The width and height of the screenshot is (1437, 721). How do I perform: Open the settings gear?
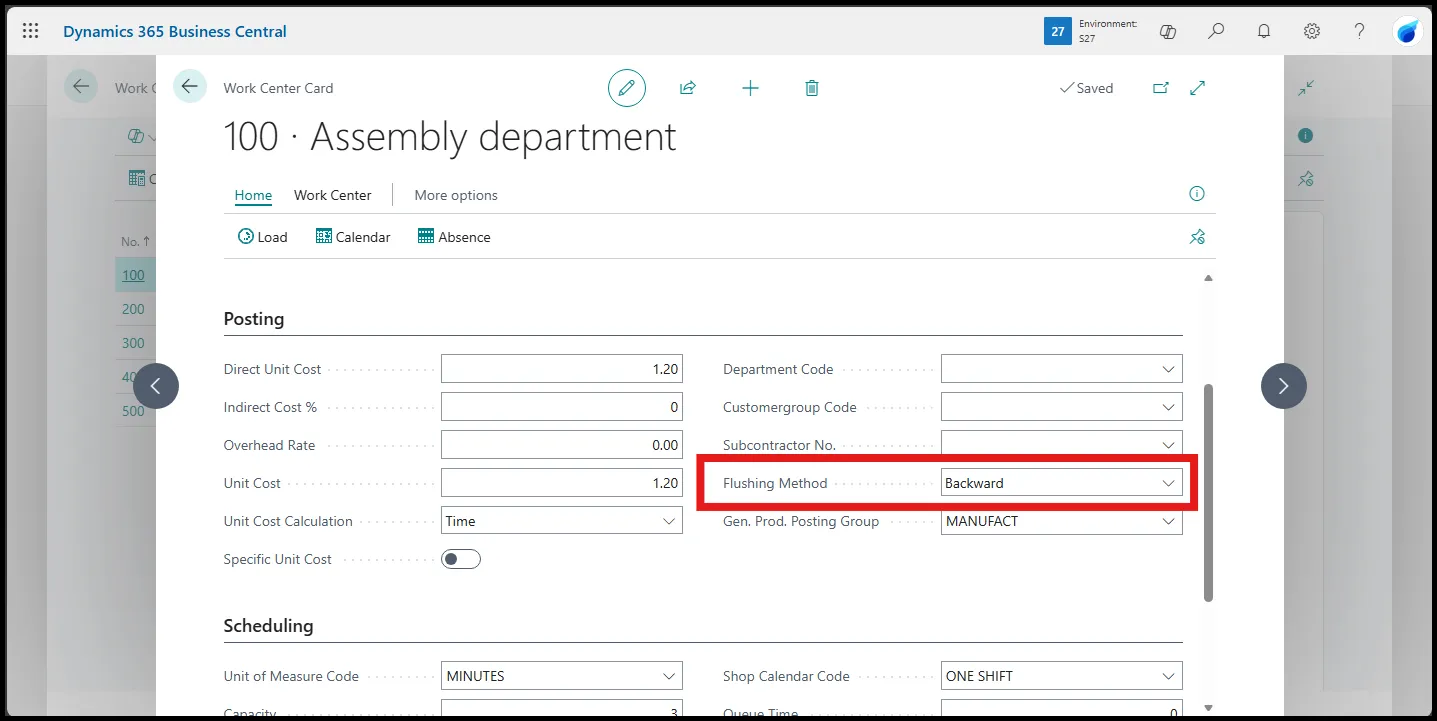(1312, 31)
